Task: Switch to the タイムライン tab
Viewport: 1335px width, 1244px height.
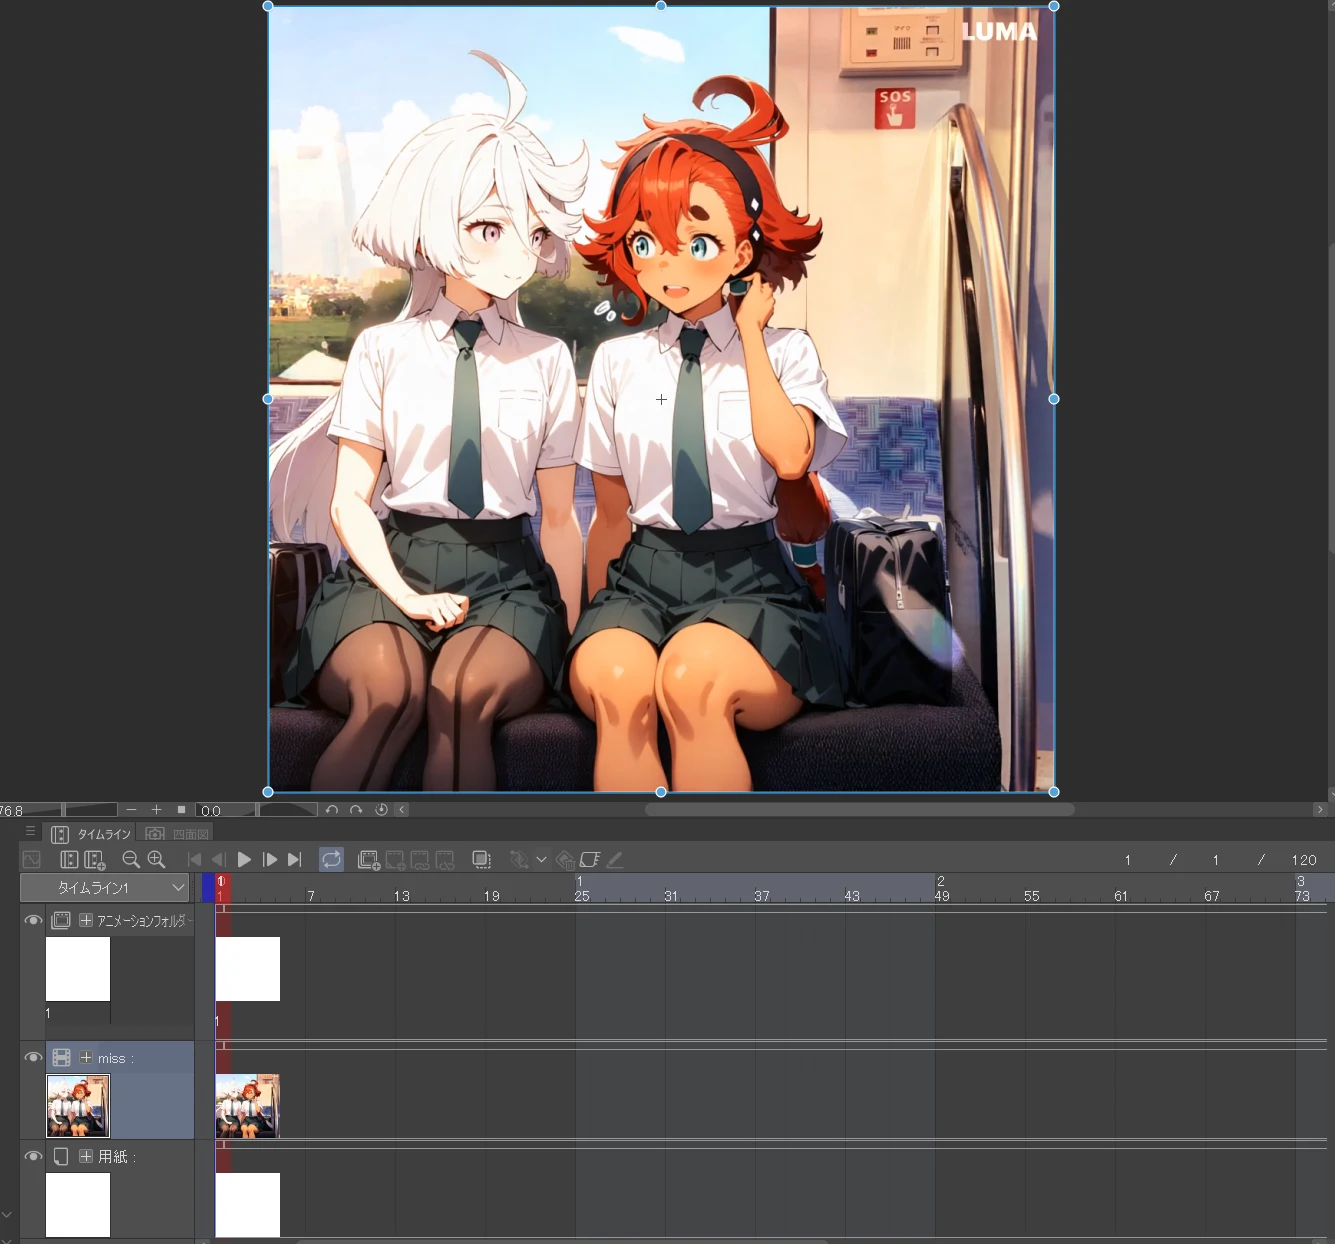Action: click(x=93, y=834)
